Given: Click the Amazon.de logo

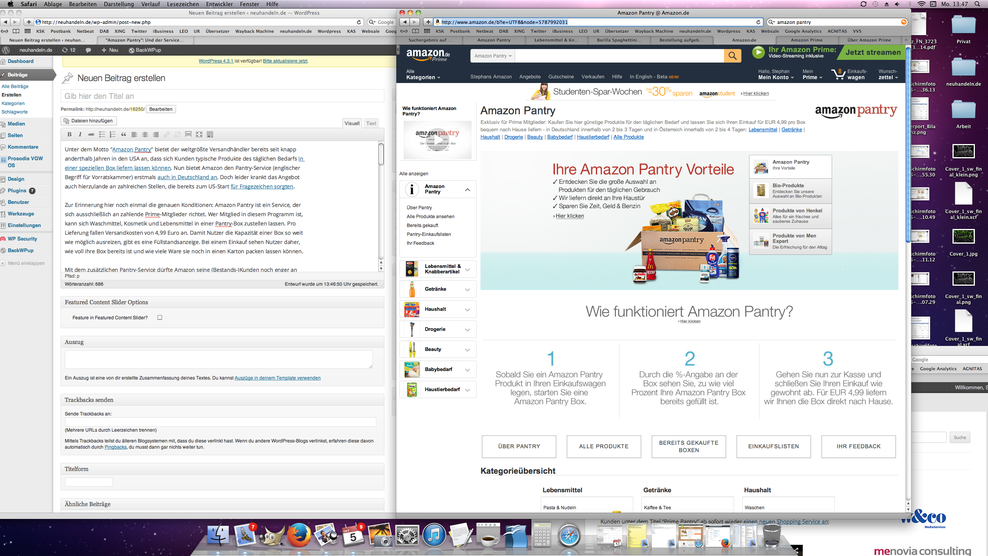Looking at the screenshot, I should (428, 55).
